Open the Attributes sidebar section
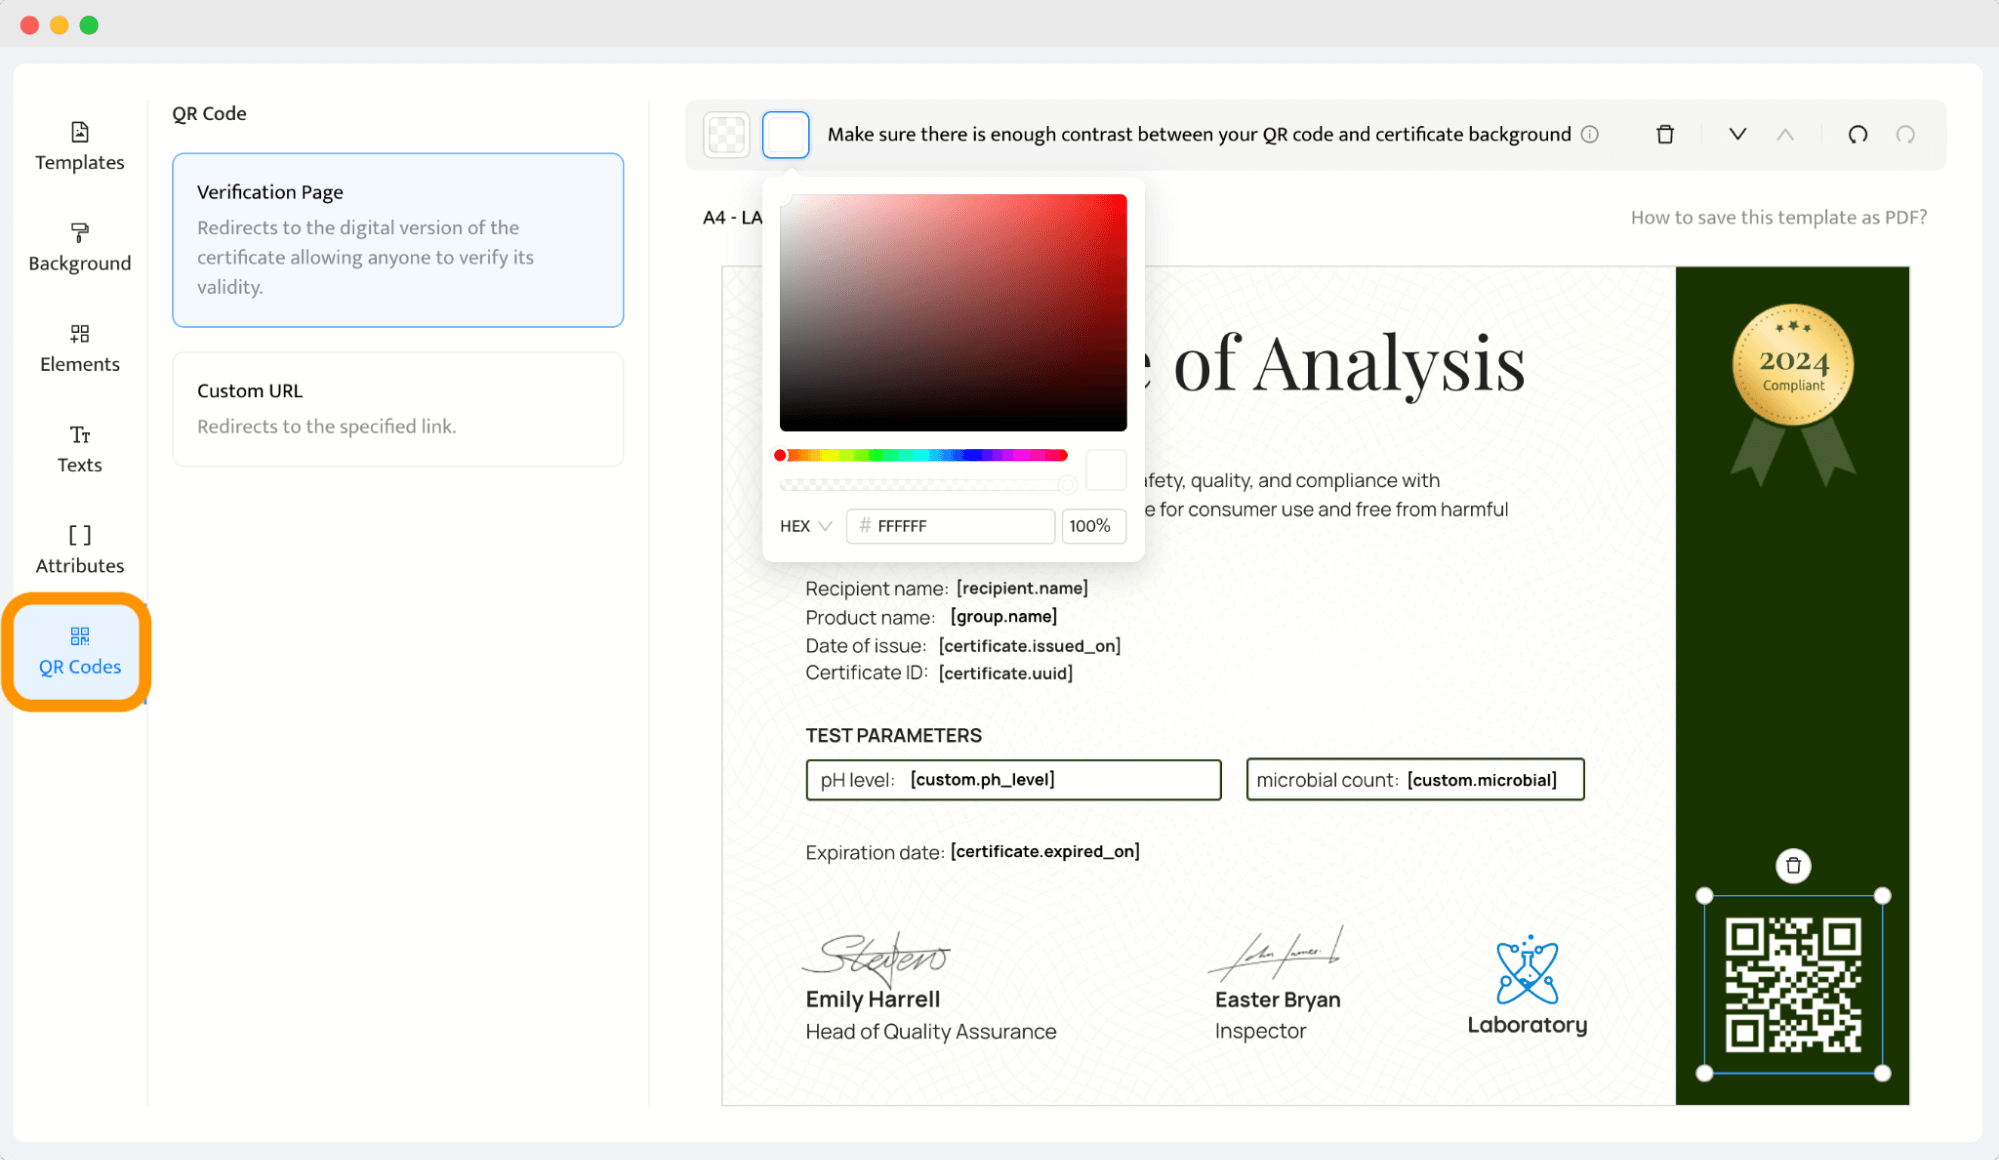Screen dimensions: 1999x1160 [80, 550]
